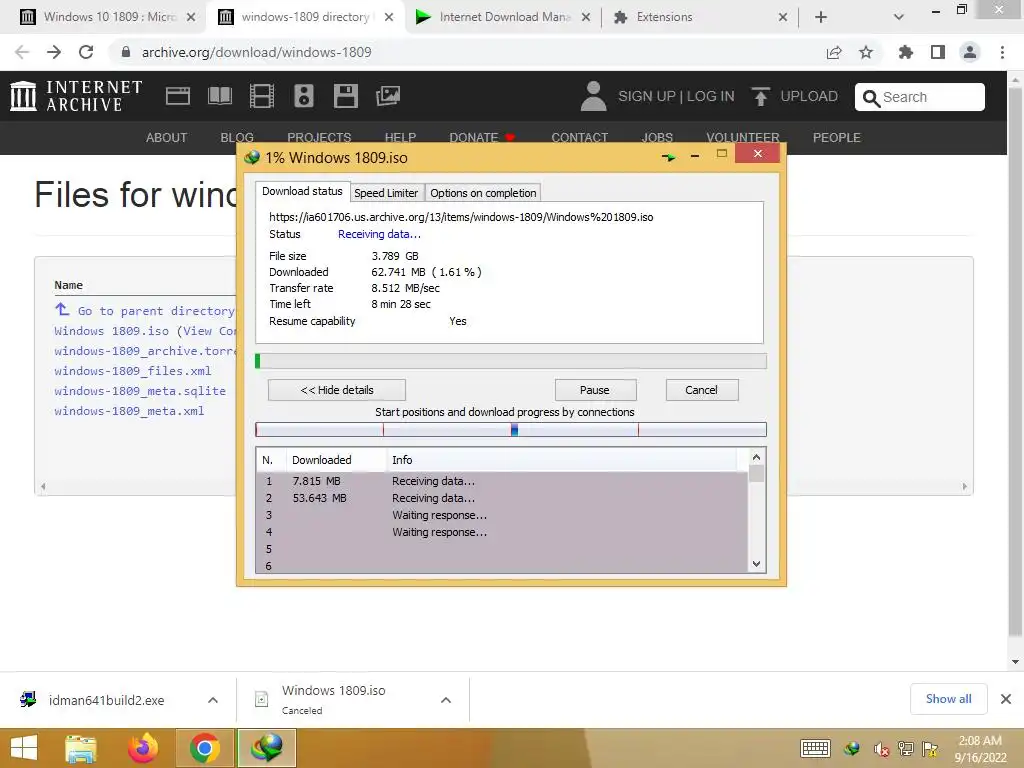1024x768 pixels.
Task: Click the browser Forward arrow
Action: tap(54, 52)
